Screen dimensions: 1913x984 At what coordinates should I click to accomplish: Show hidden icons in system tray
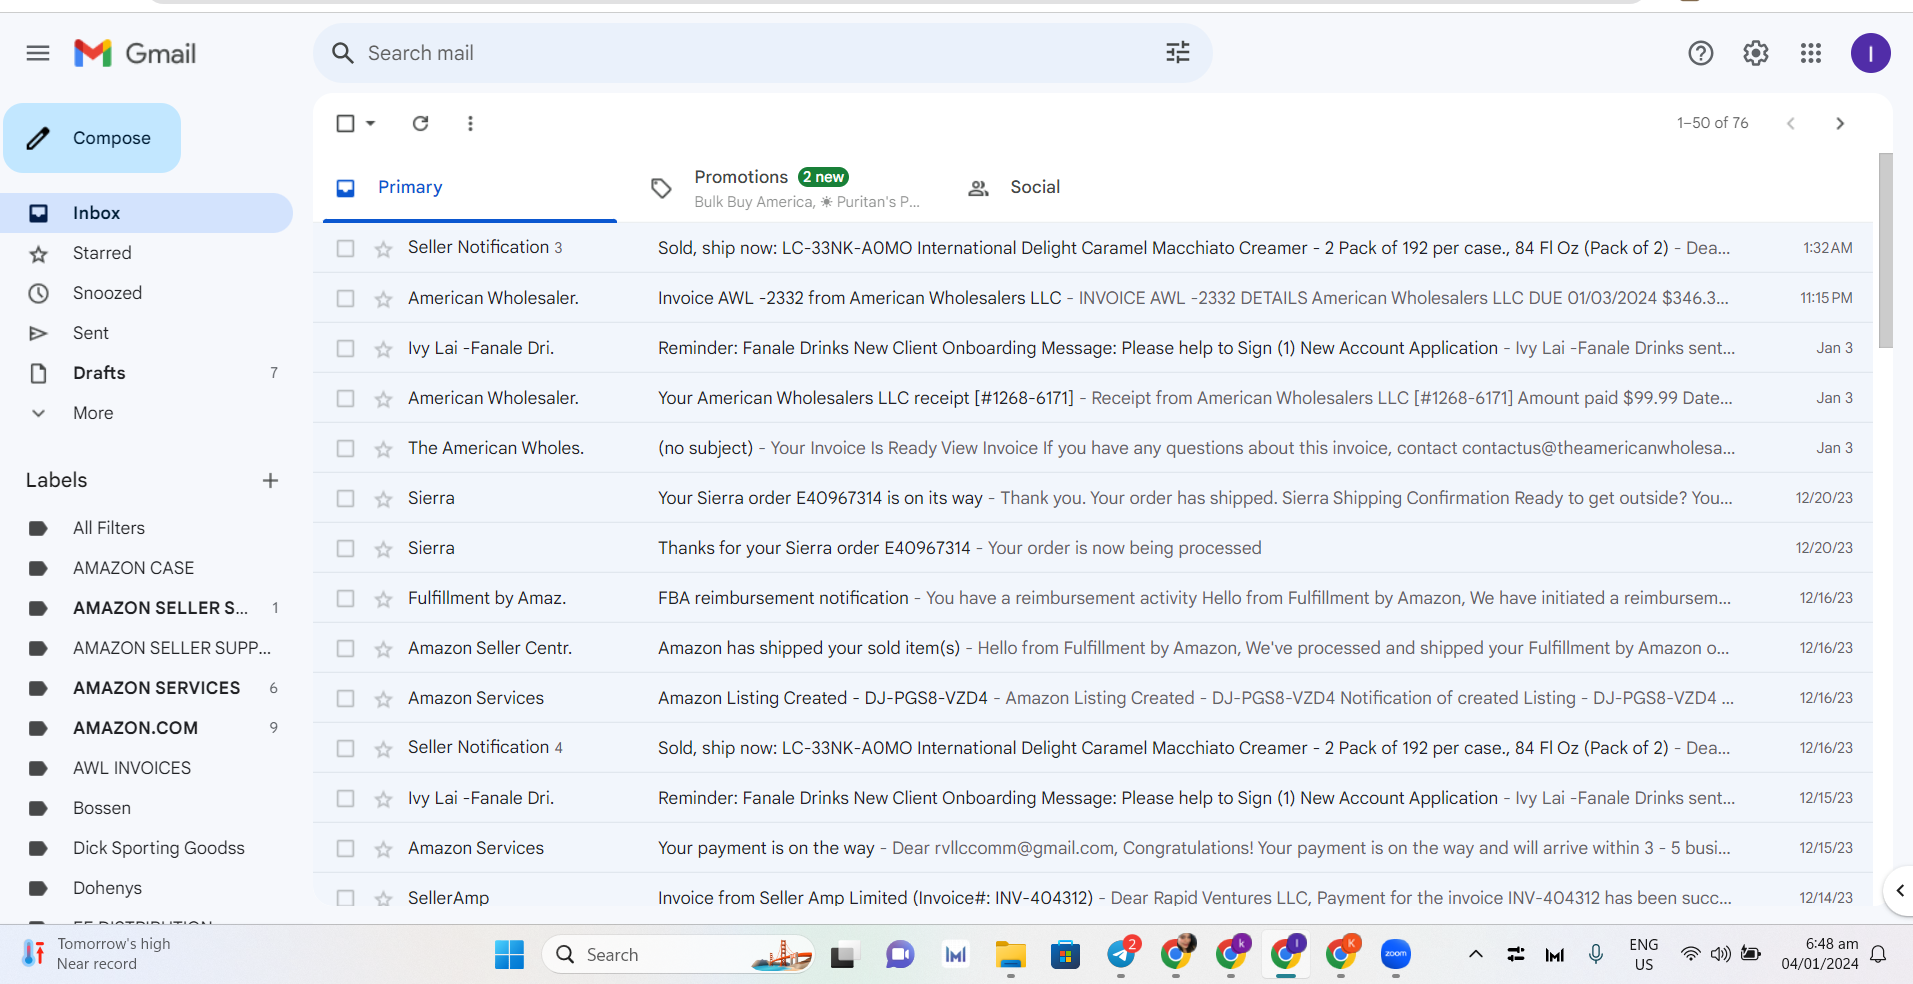[1475, 954]
